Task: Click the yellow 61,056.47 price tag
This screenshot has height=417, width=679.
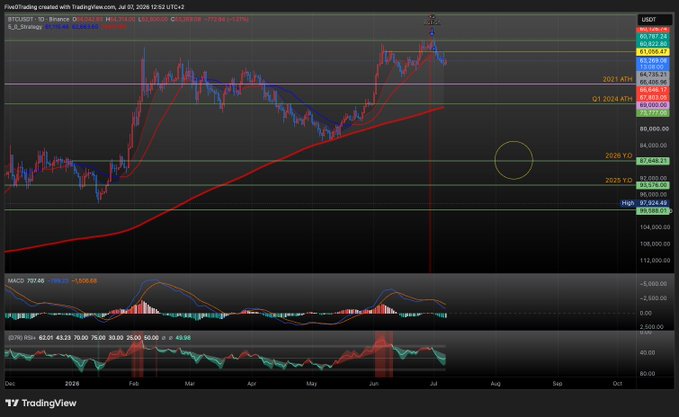Action: tap(653, 52)
